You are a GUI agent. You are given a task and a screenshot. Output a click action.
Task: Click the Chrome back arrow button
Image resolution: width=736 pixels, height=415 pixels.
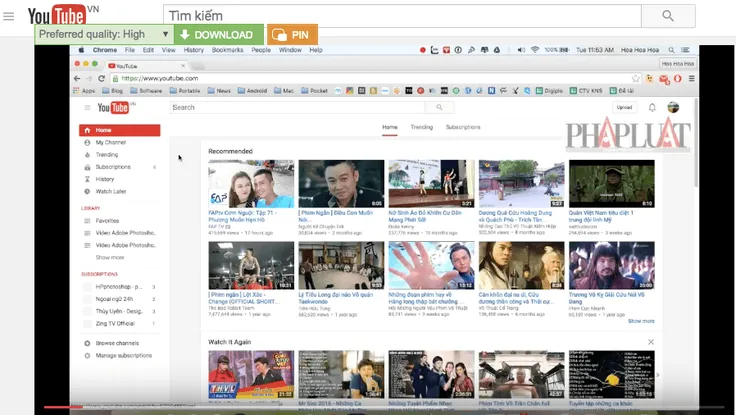pos(75,78)
